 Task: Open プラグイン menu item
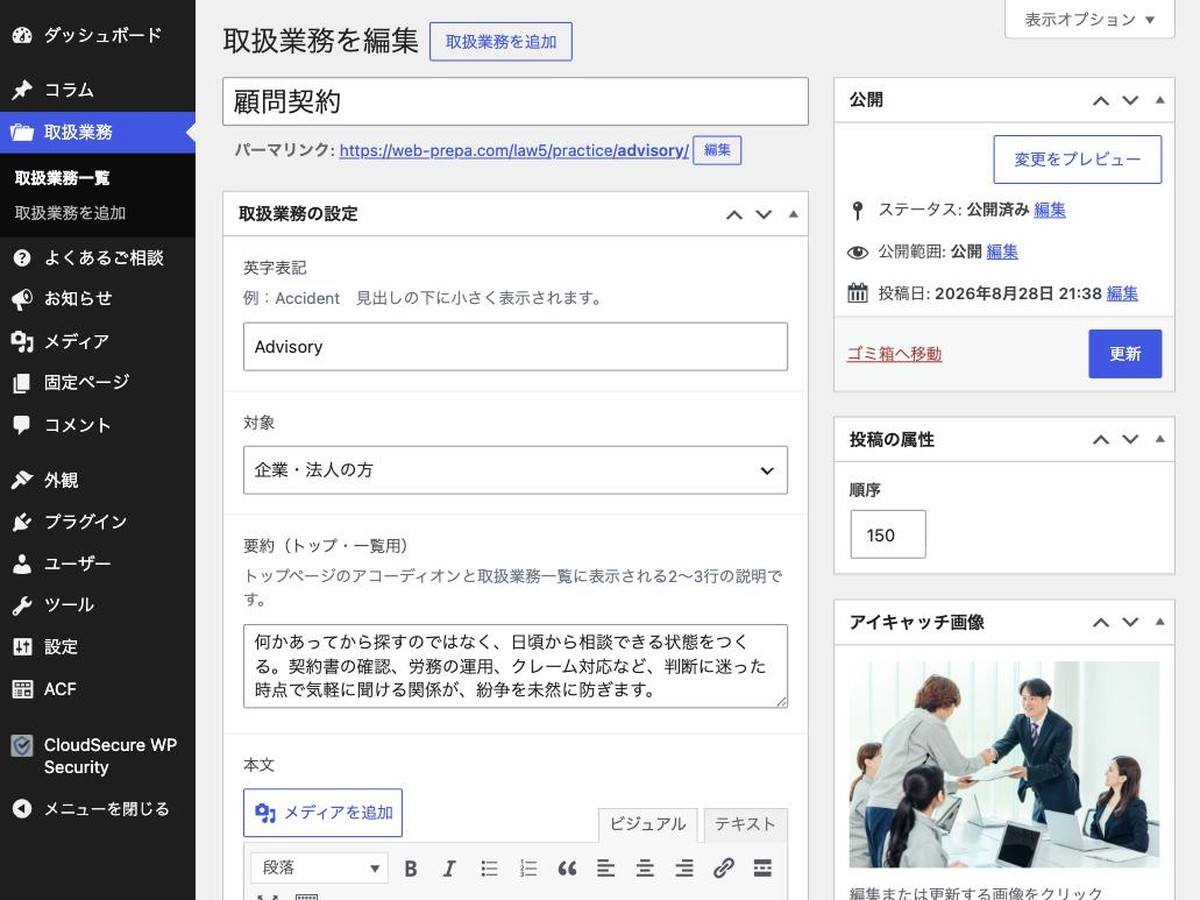click(98, 522)
